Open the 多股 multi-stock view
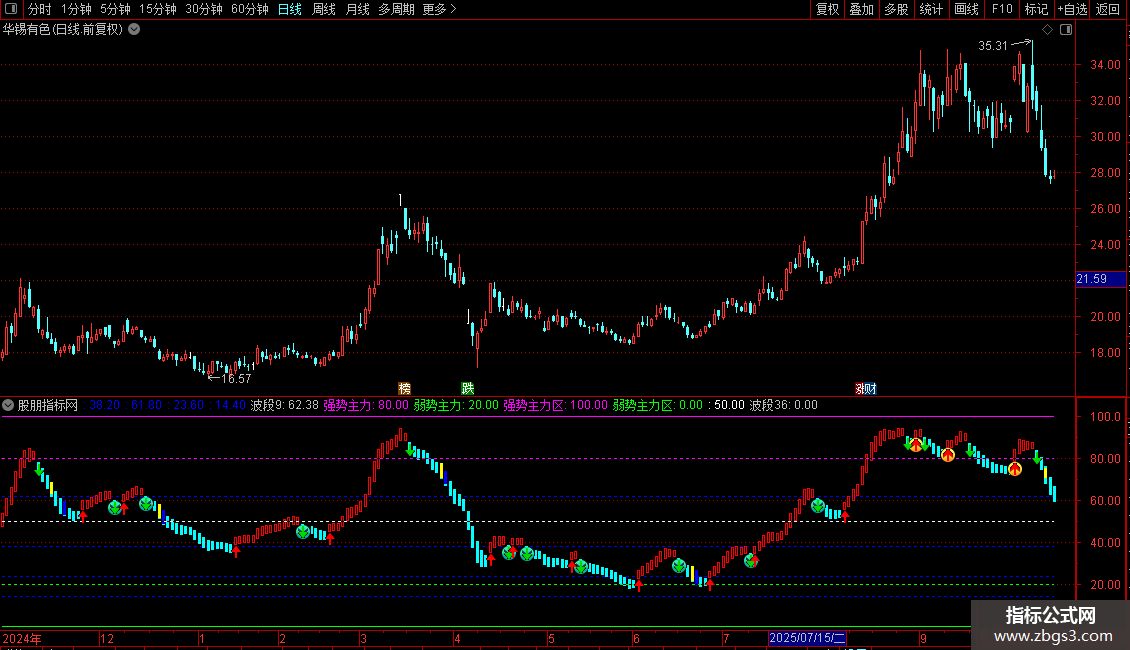 (x=897, y=9)
